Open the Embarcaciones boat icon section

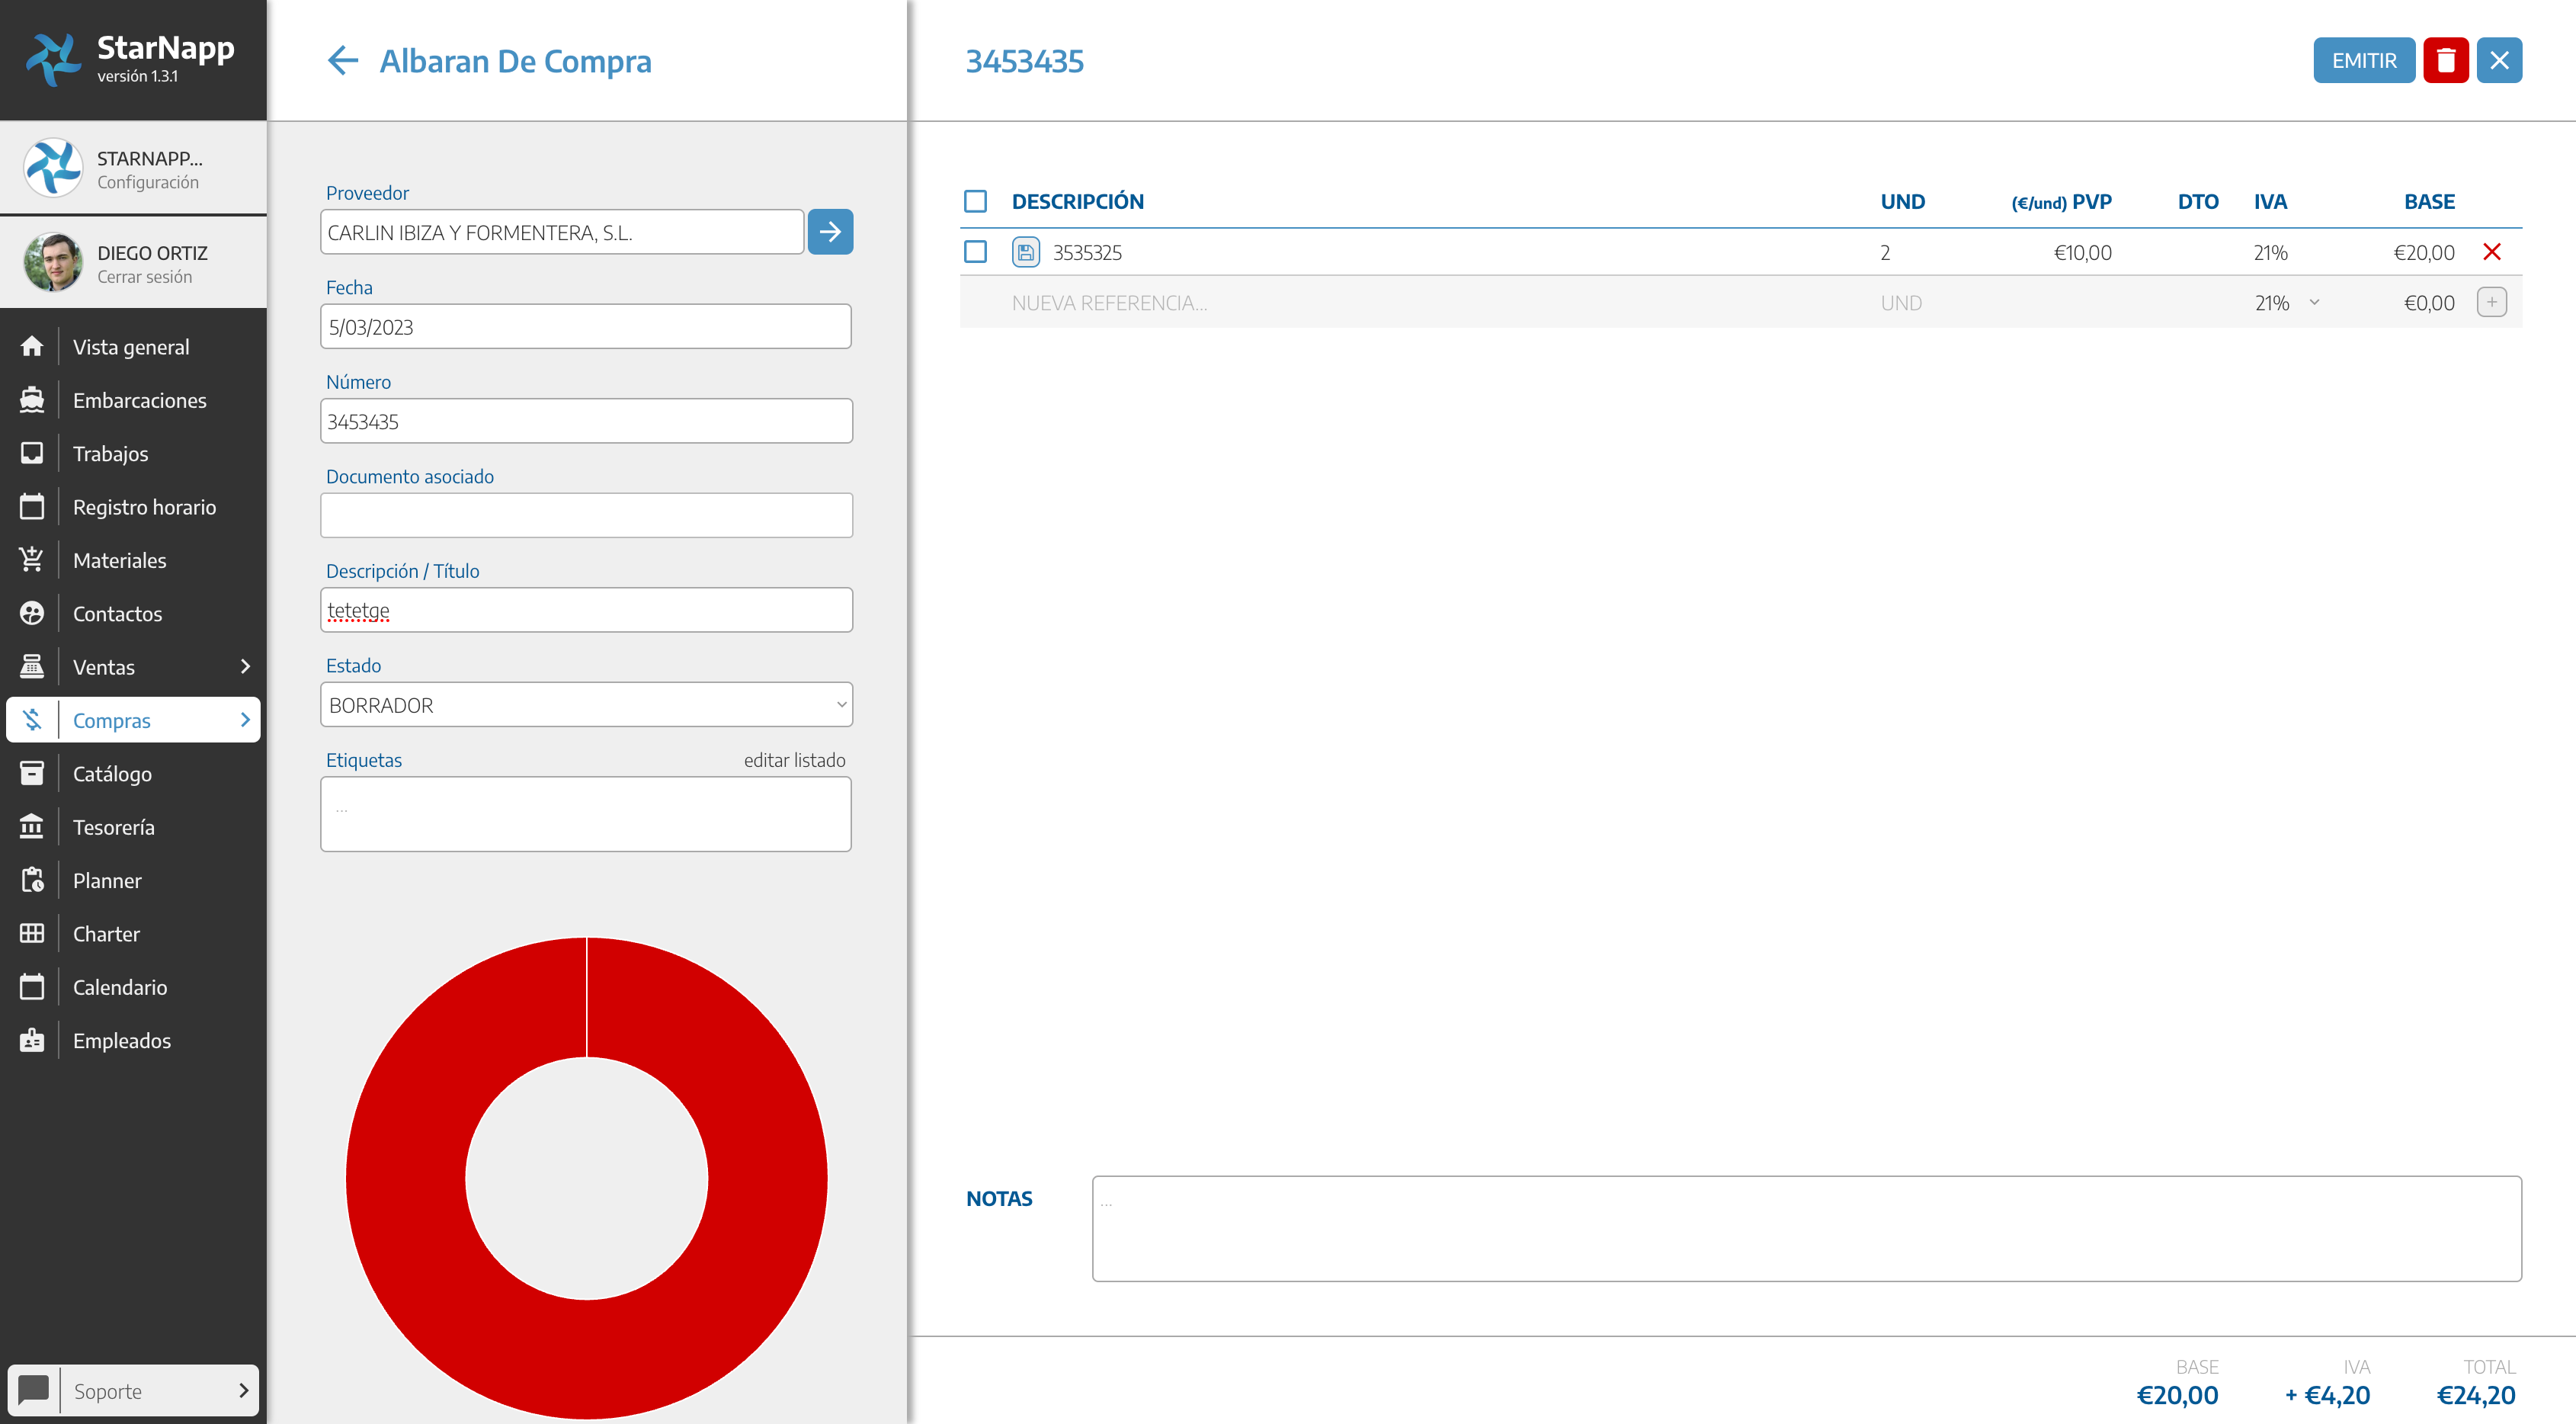[32, 400]
